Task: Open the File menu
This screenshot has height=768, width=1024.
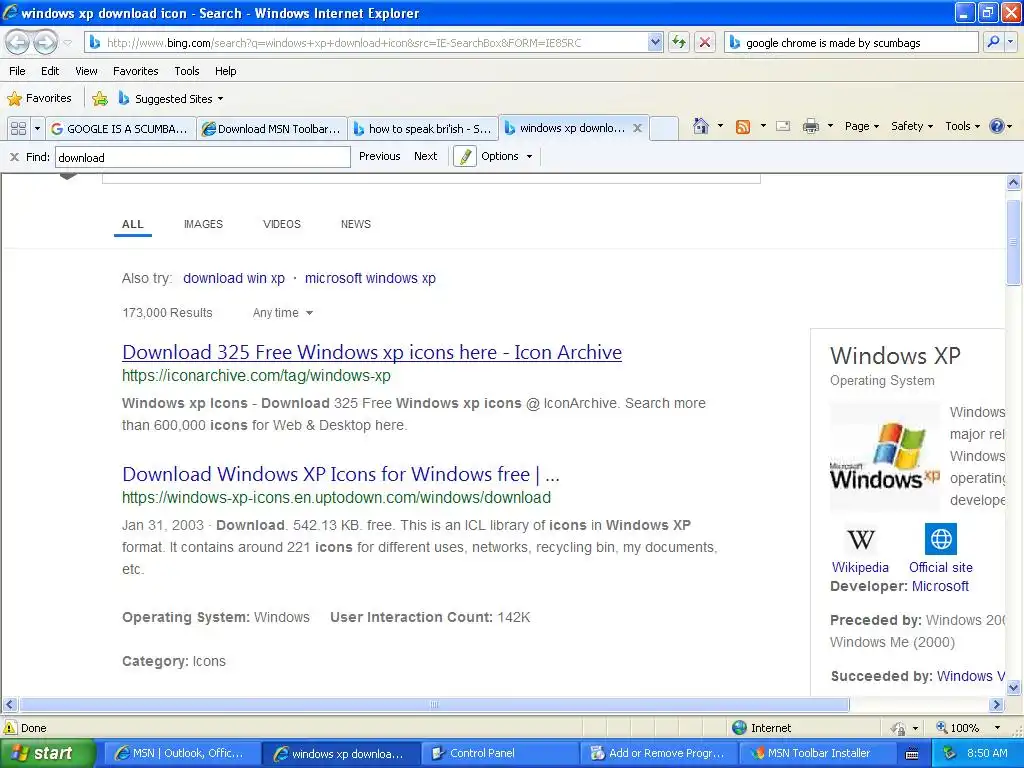Action: point(18,71)
